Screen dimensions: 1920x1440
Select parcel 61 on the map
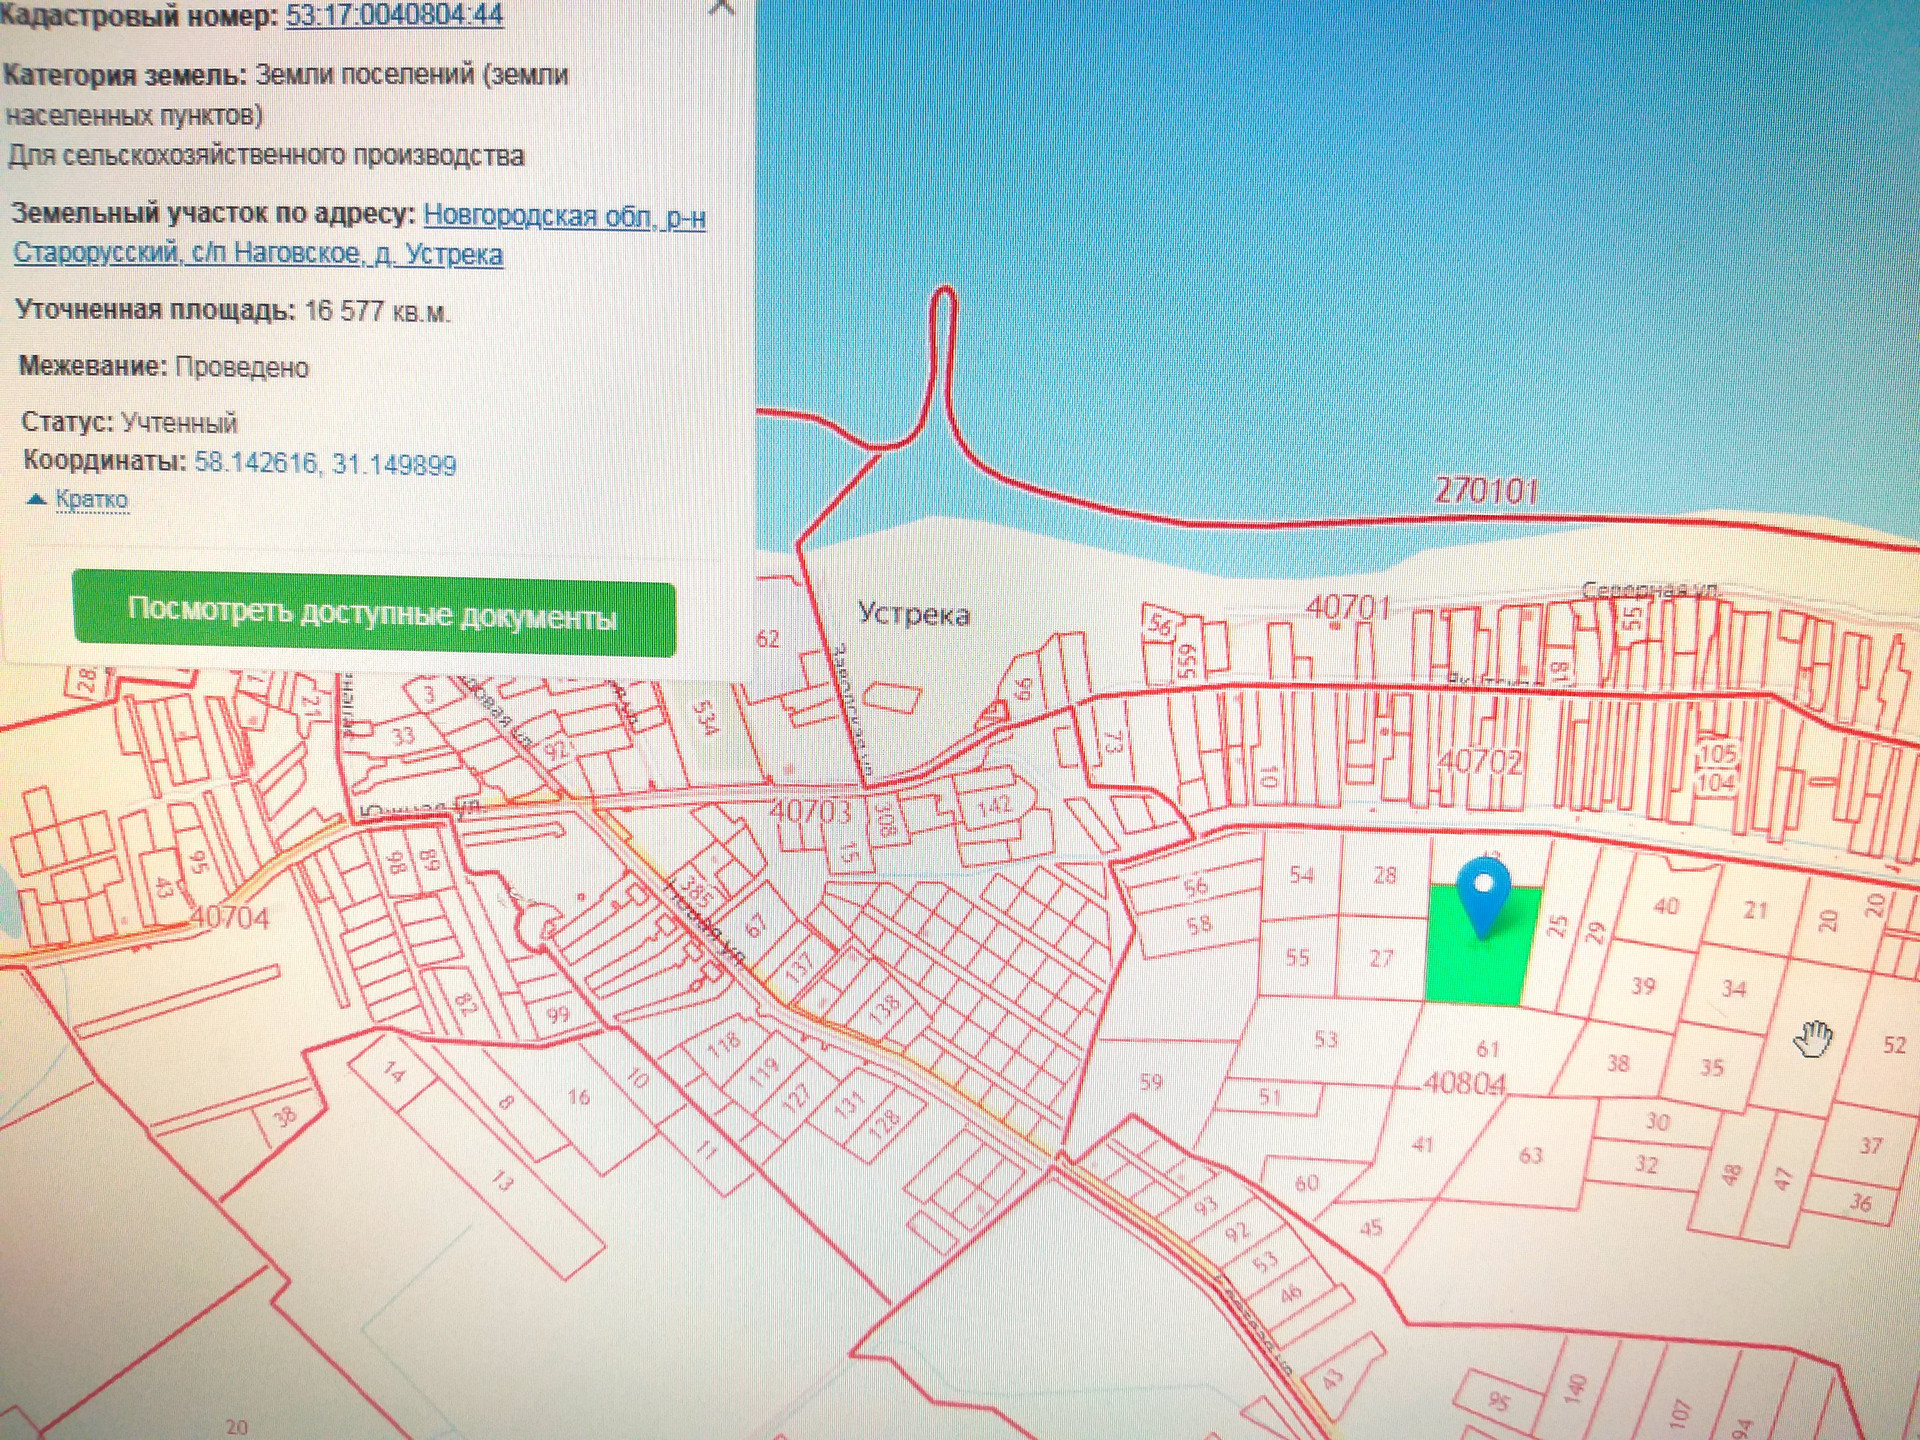[x=1487, y=1048]
